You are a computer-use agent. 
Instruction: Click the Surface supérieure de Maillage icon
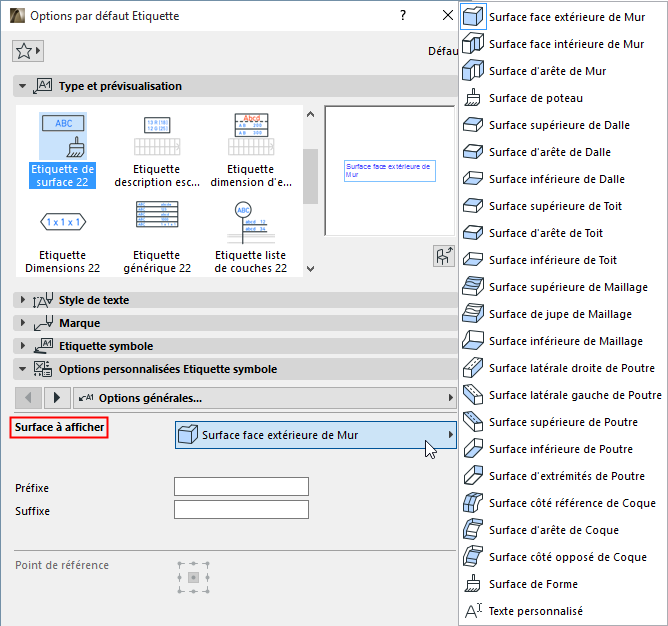coord(472,287)
